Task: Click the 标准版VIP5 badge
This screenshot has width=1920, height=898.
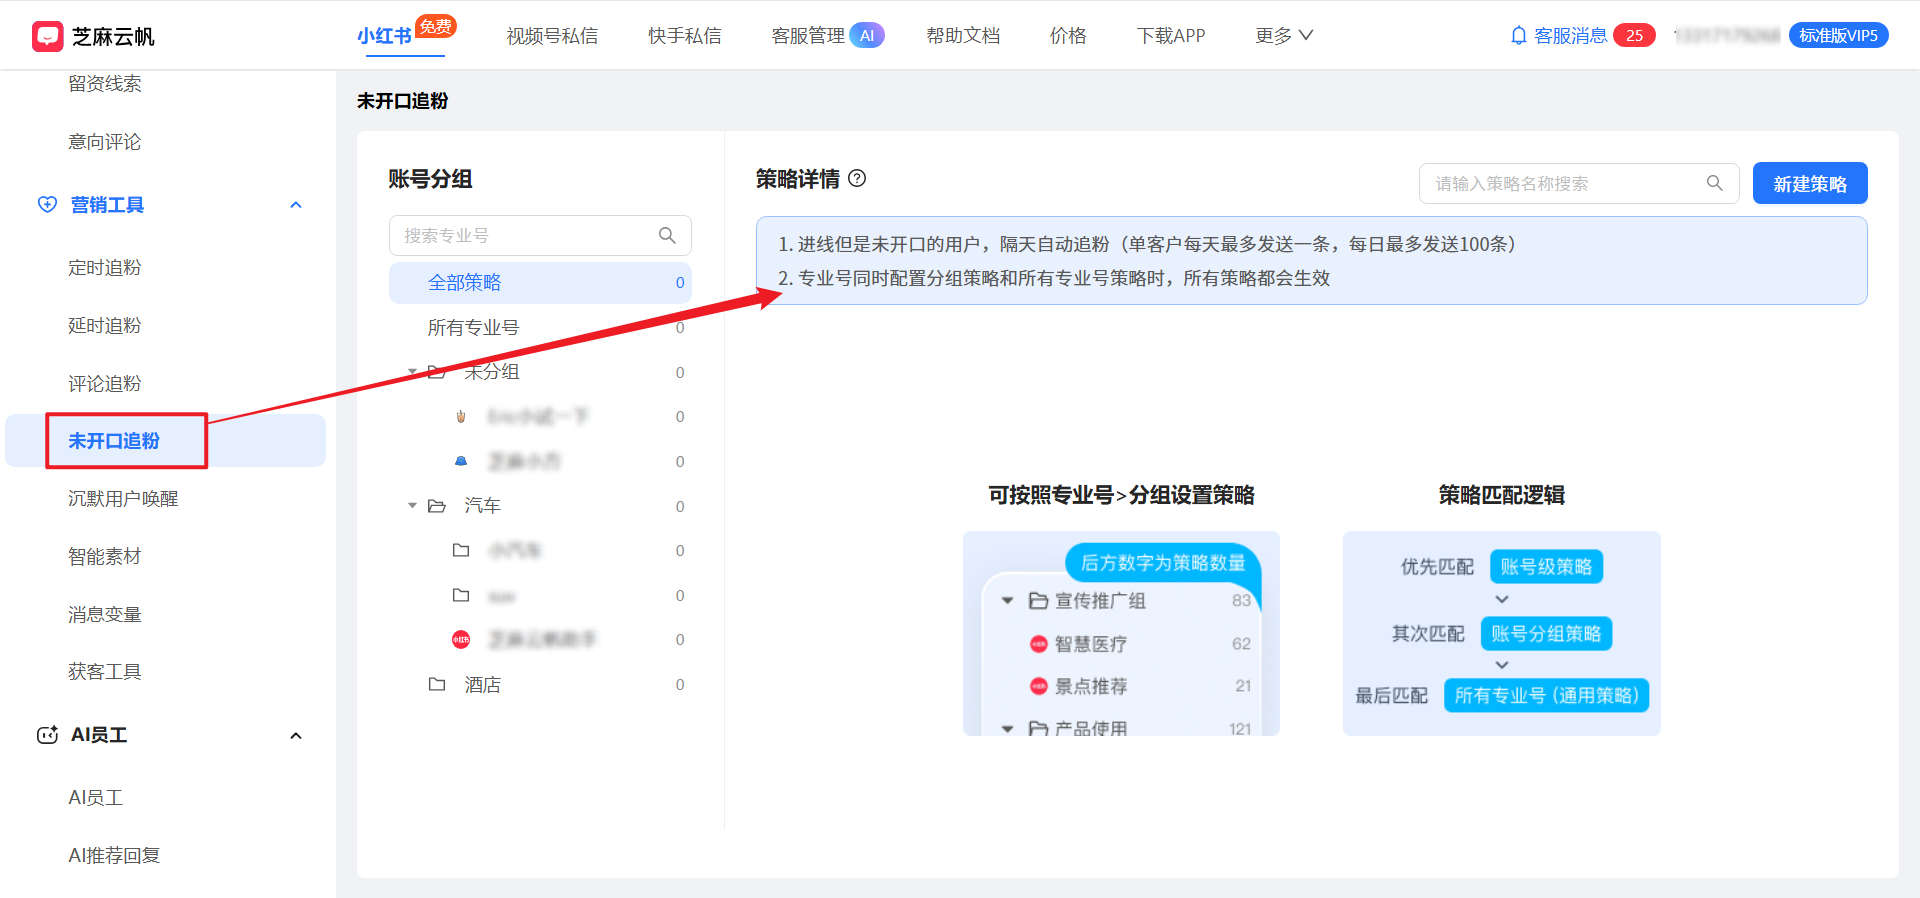Action: [x=1838, y=36]
